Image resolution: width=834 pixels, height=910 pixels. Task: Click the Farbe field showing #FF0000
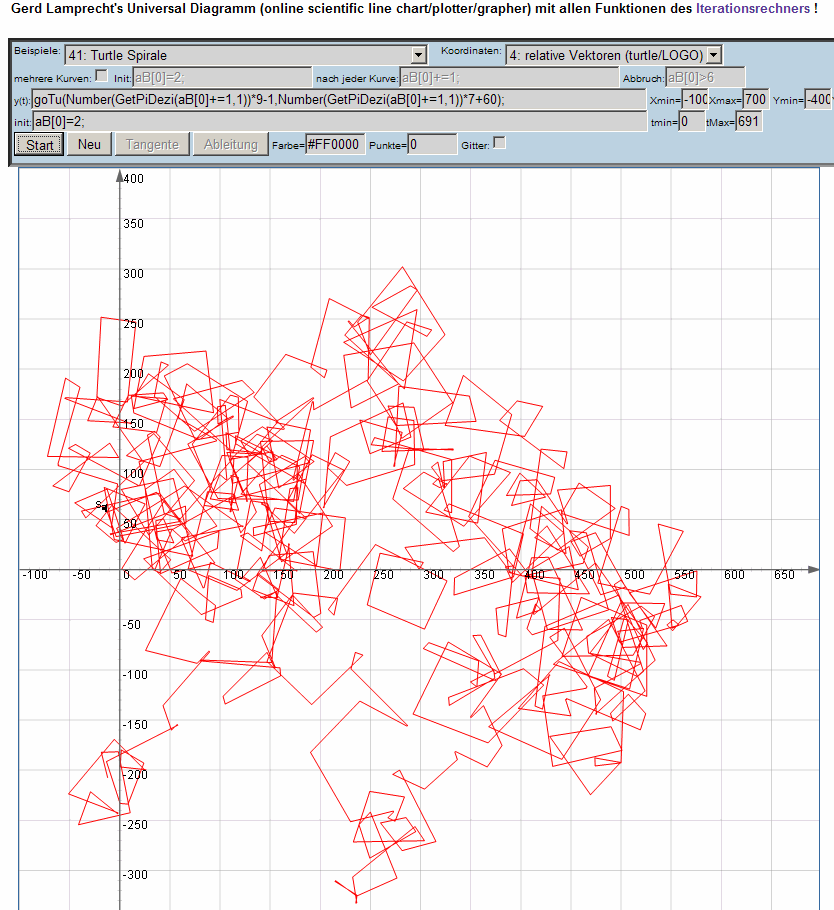click(x=335, y=144)
